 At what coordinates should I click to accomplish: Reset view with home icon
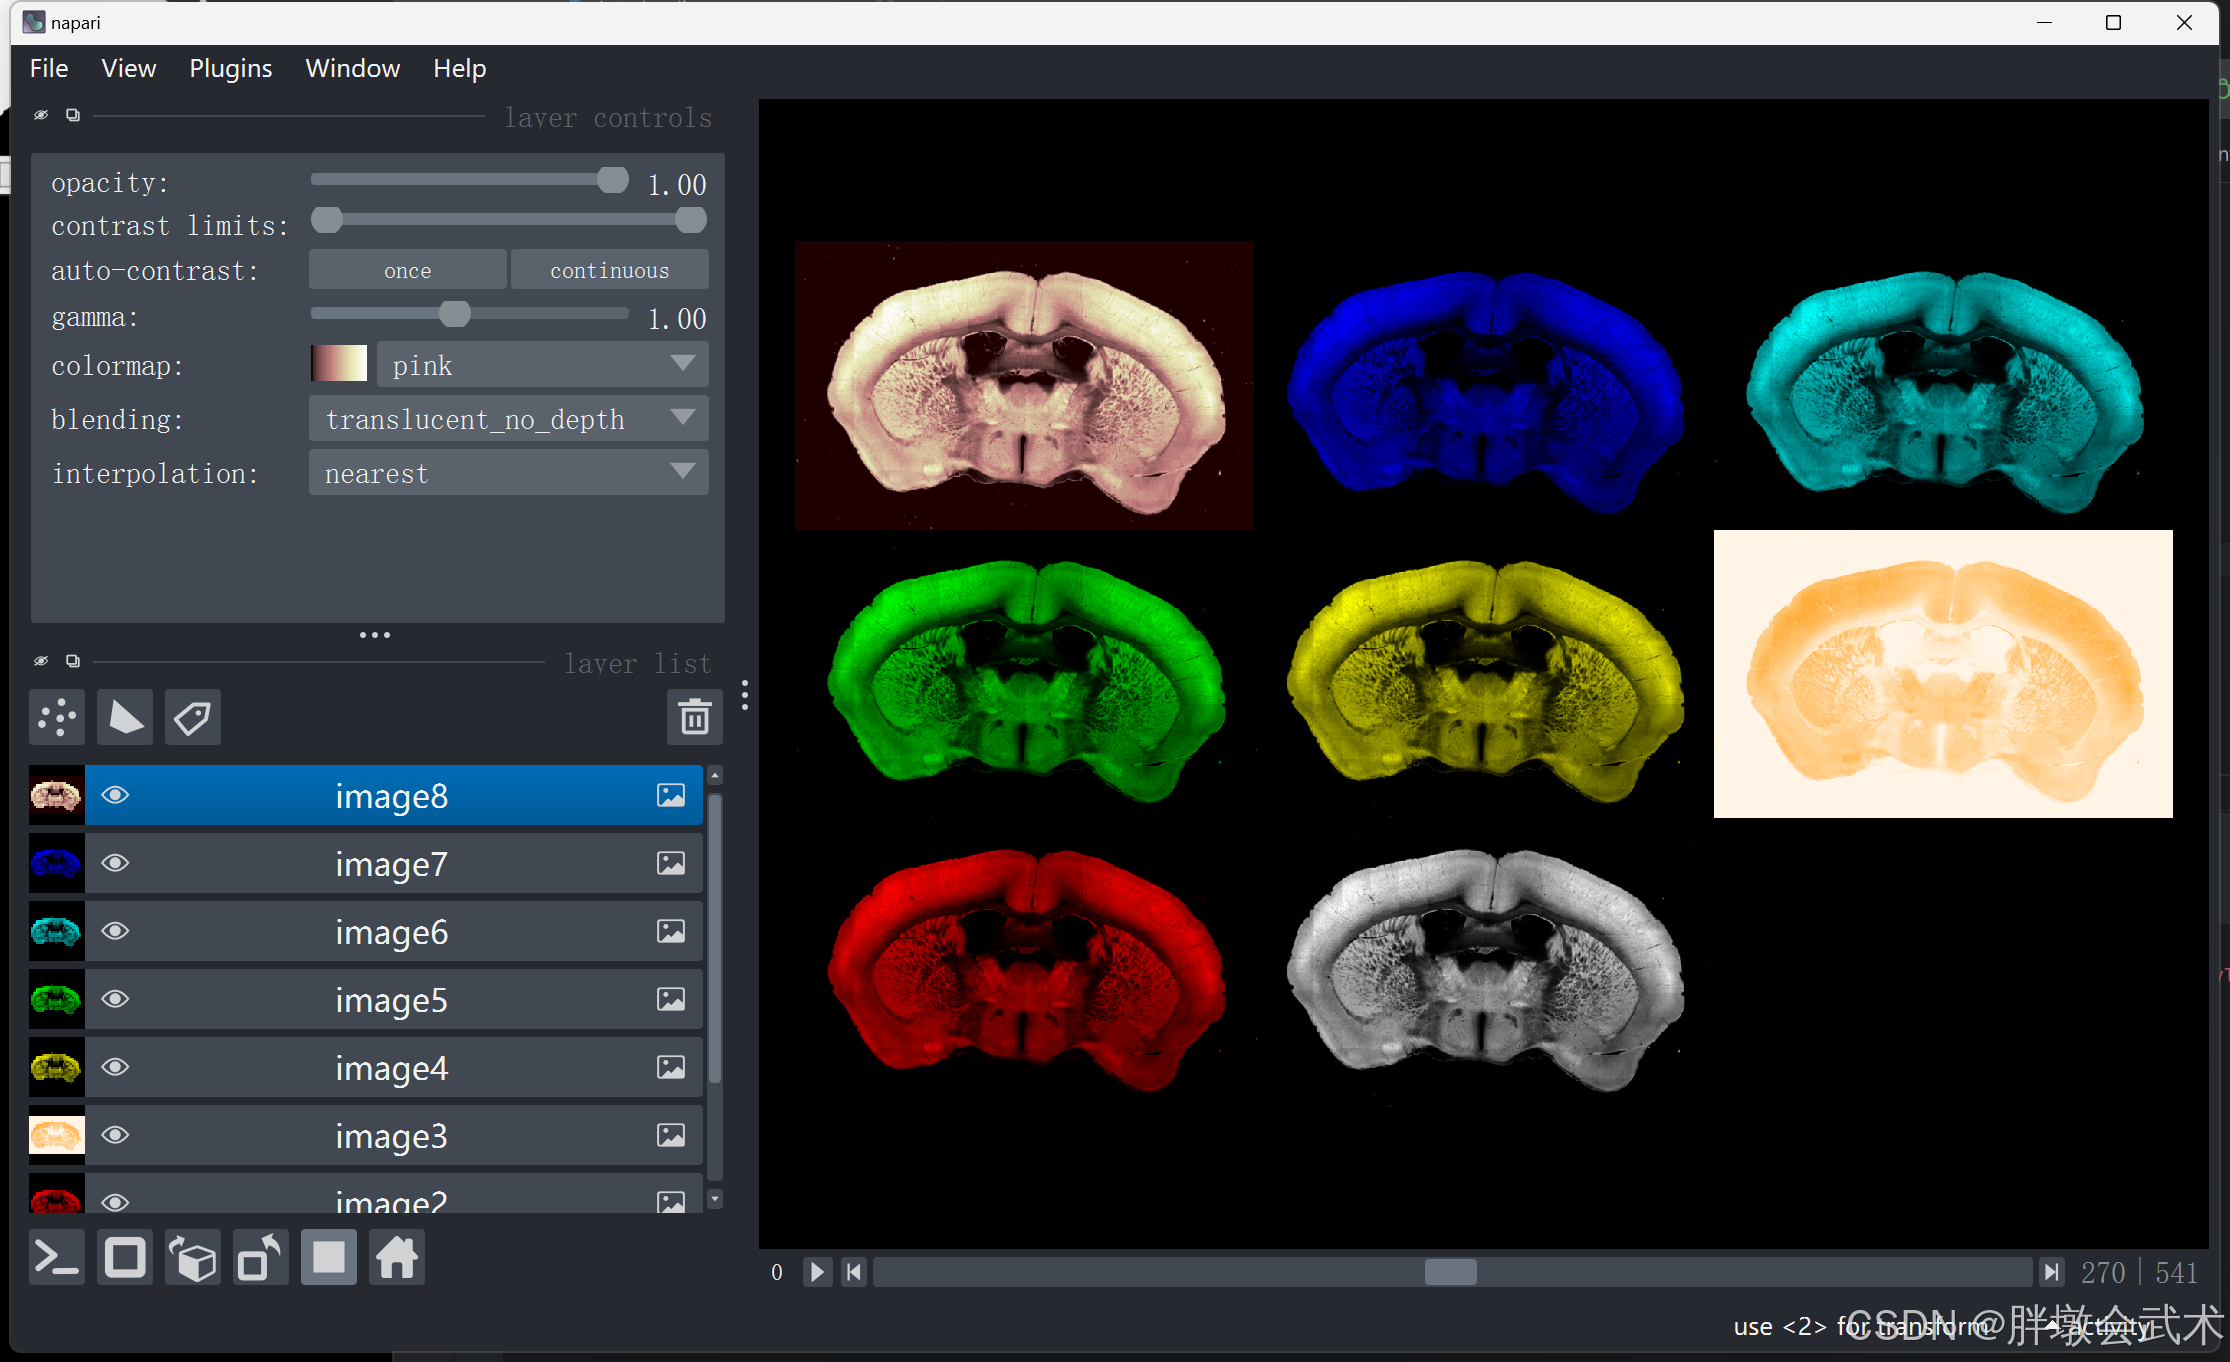pyautogui.click(x=397, y=1258)
